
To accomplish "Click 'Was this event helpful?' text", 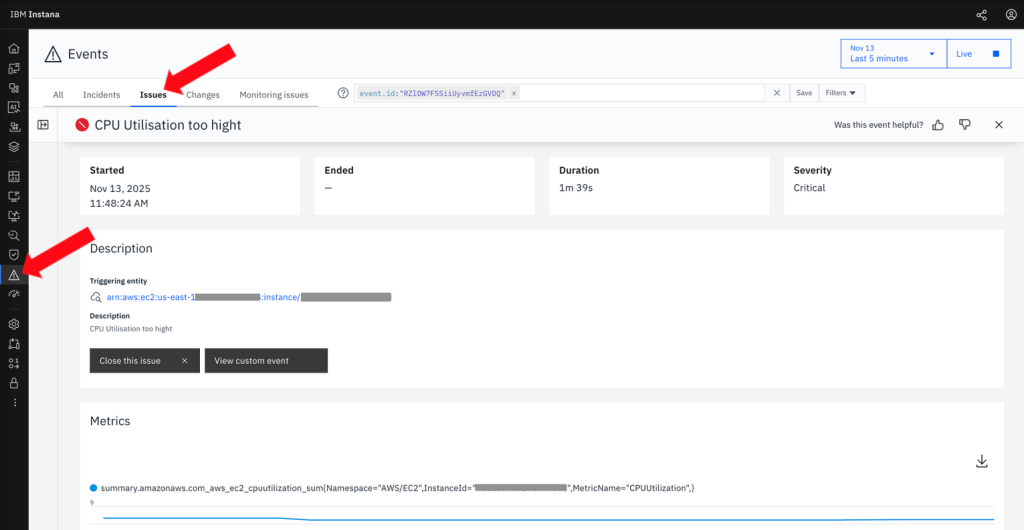I will click(x=878, y=125).
